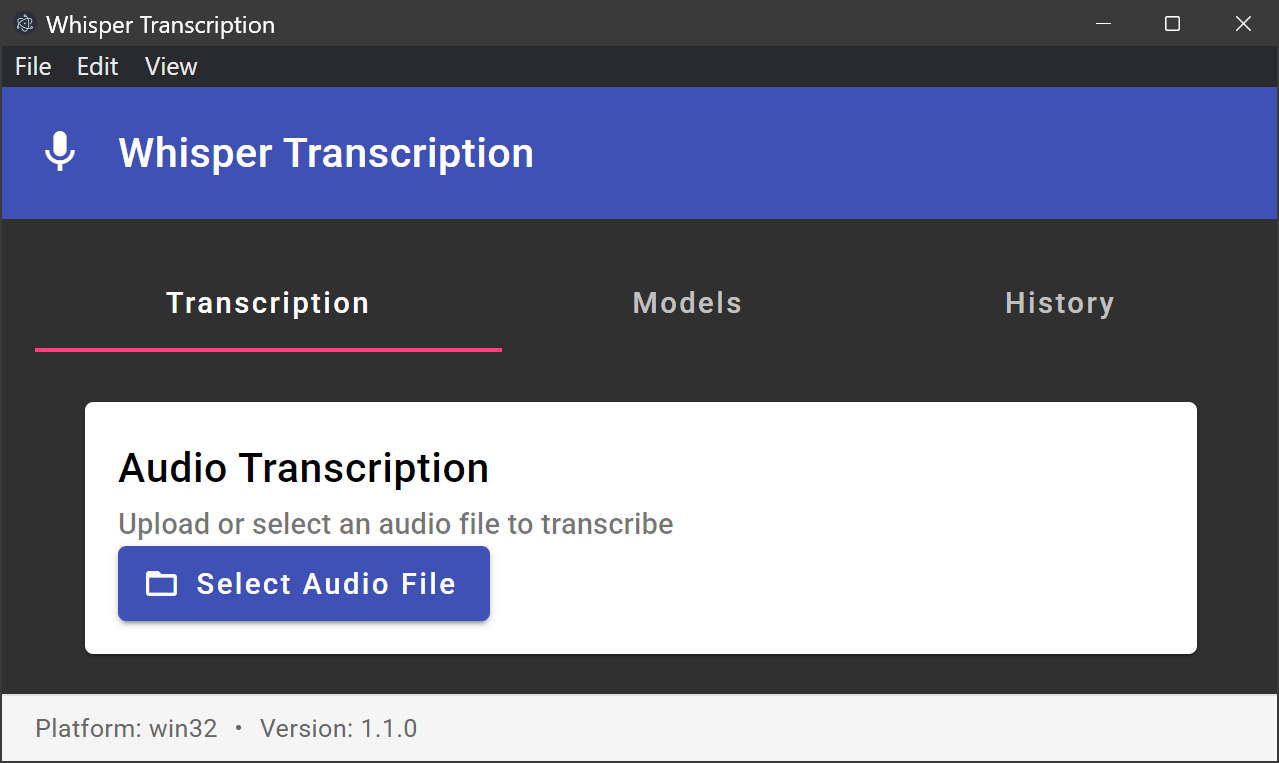Click the Electron app icon in title bar

point(25,24)
